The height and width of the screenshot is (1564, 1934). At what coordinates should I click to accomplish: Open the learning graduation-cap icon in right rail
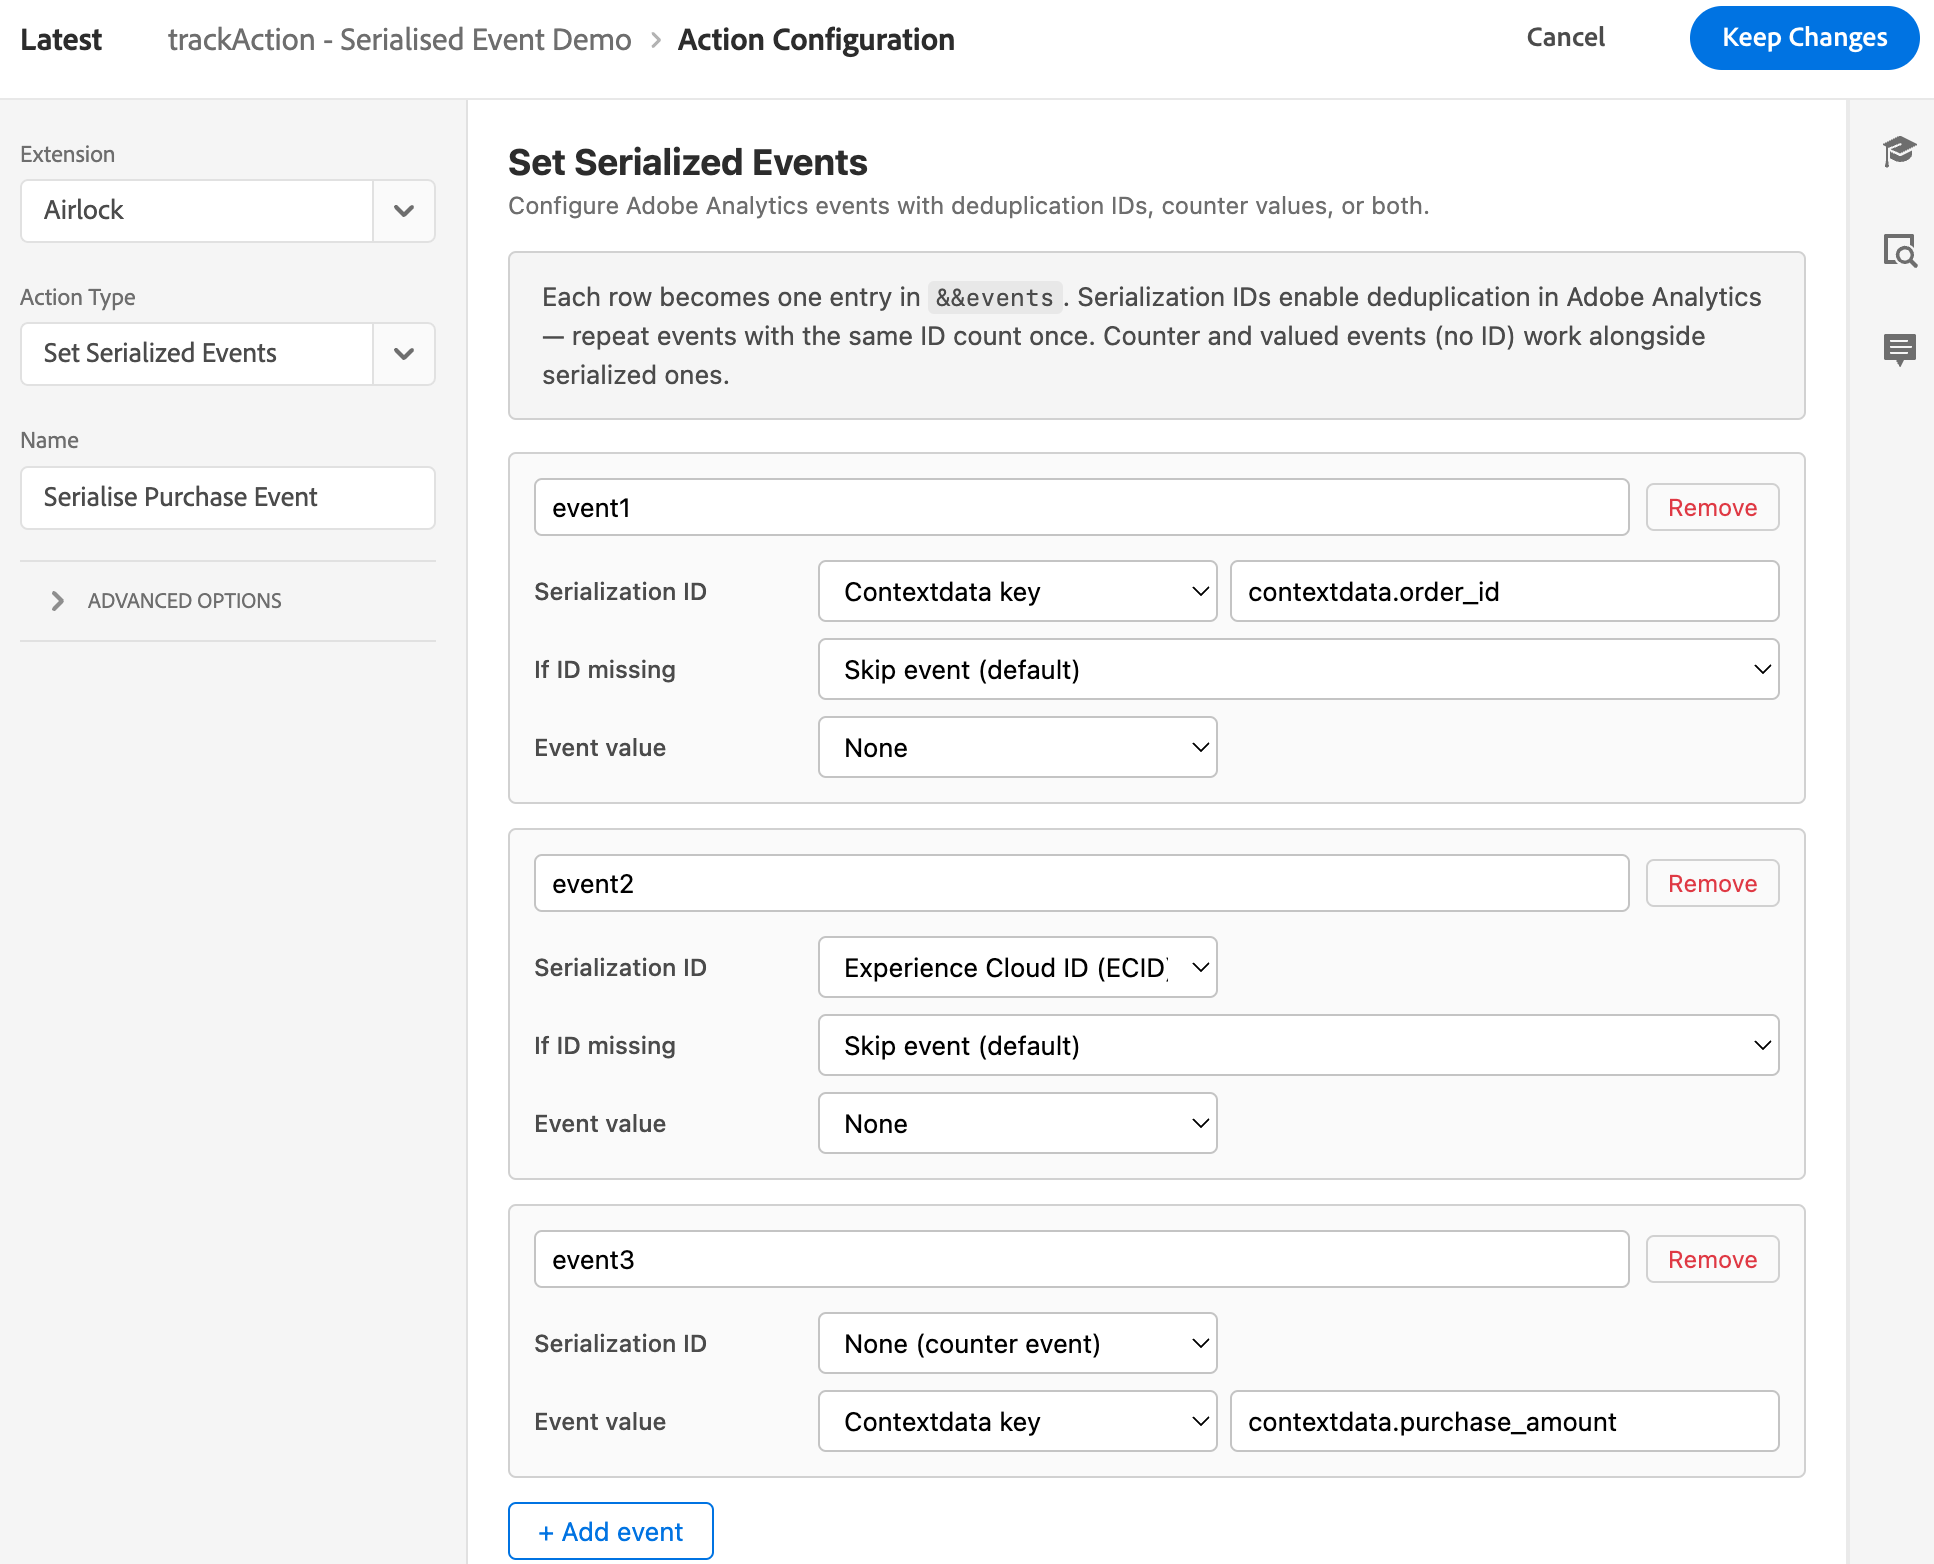[1898, 151]
